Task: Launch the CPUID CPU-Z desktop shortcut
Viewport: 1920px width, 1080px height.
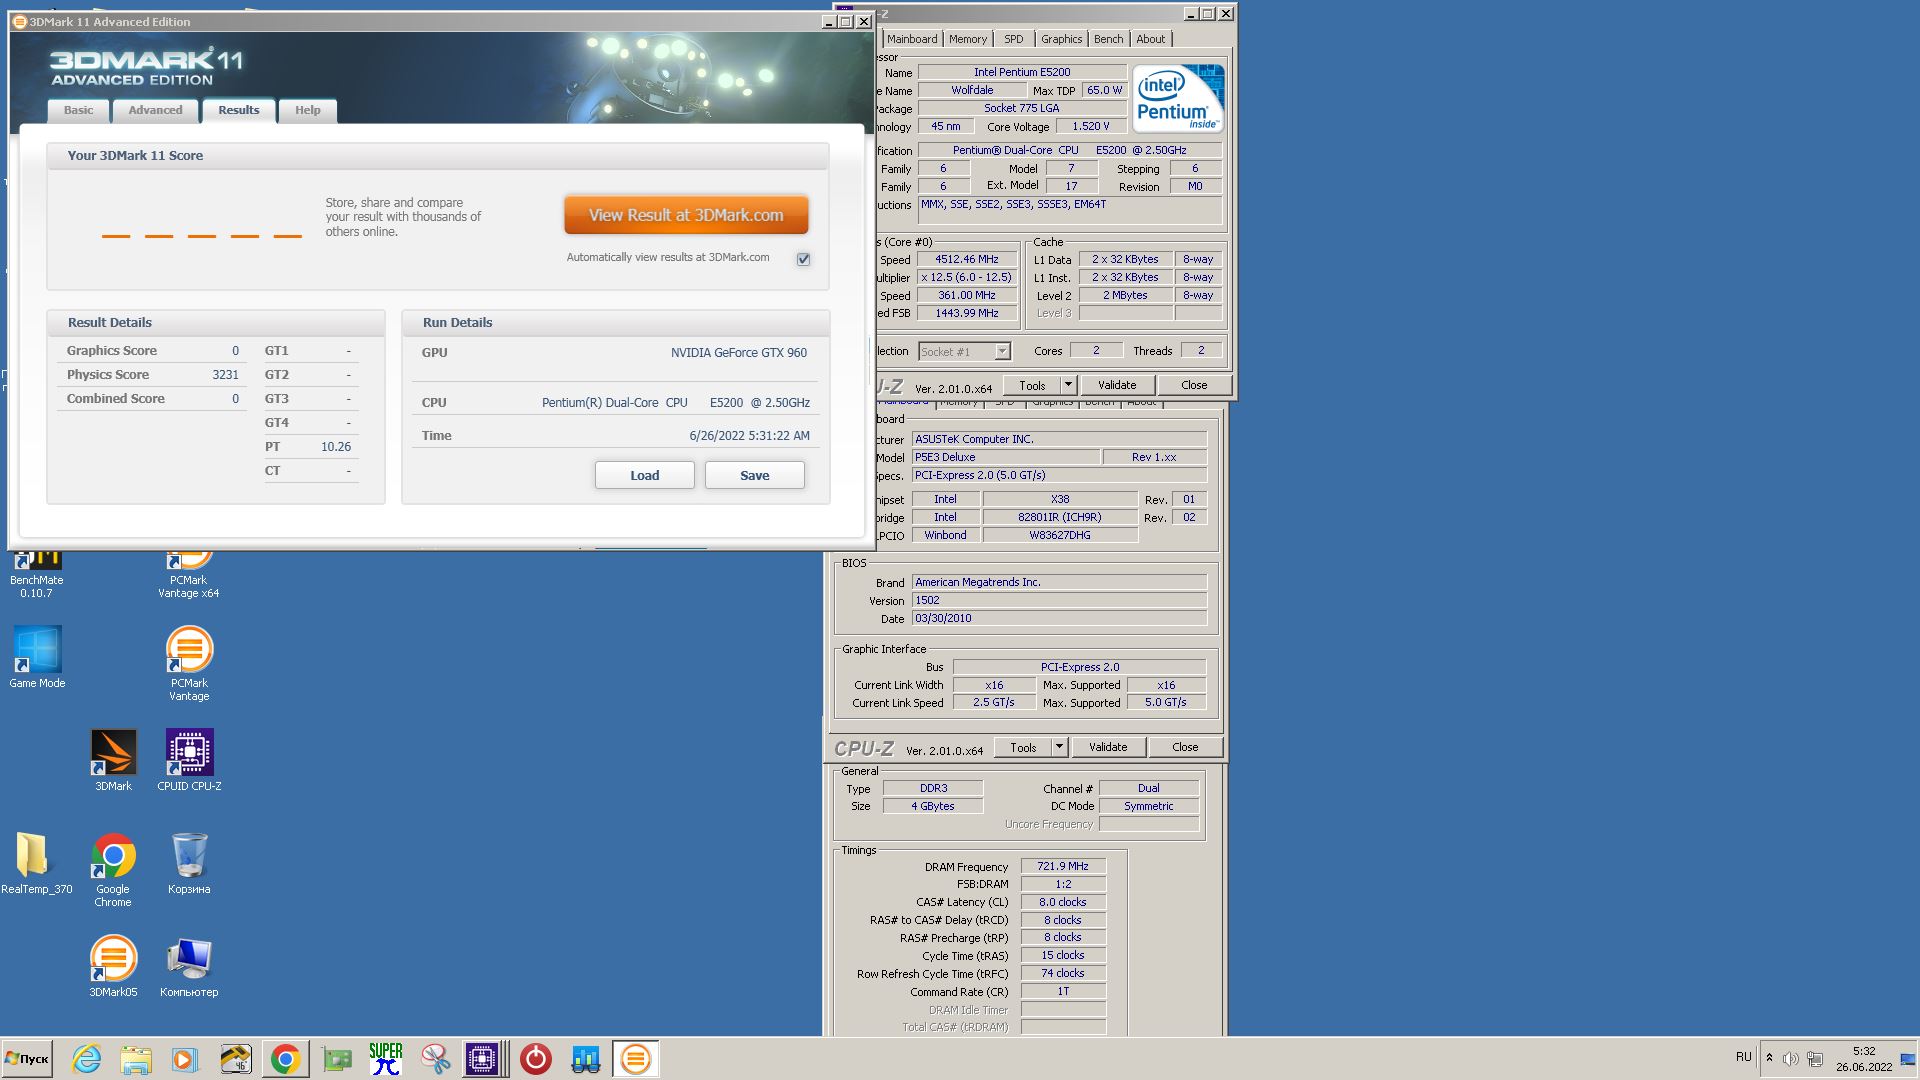Action: click(x=189, y=760)
